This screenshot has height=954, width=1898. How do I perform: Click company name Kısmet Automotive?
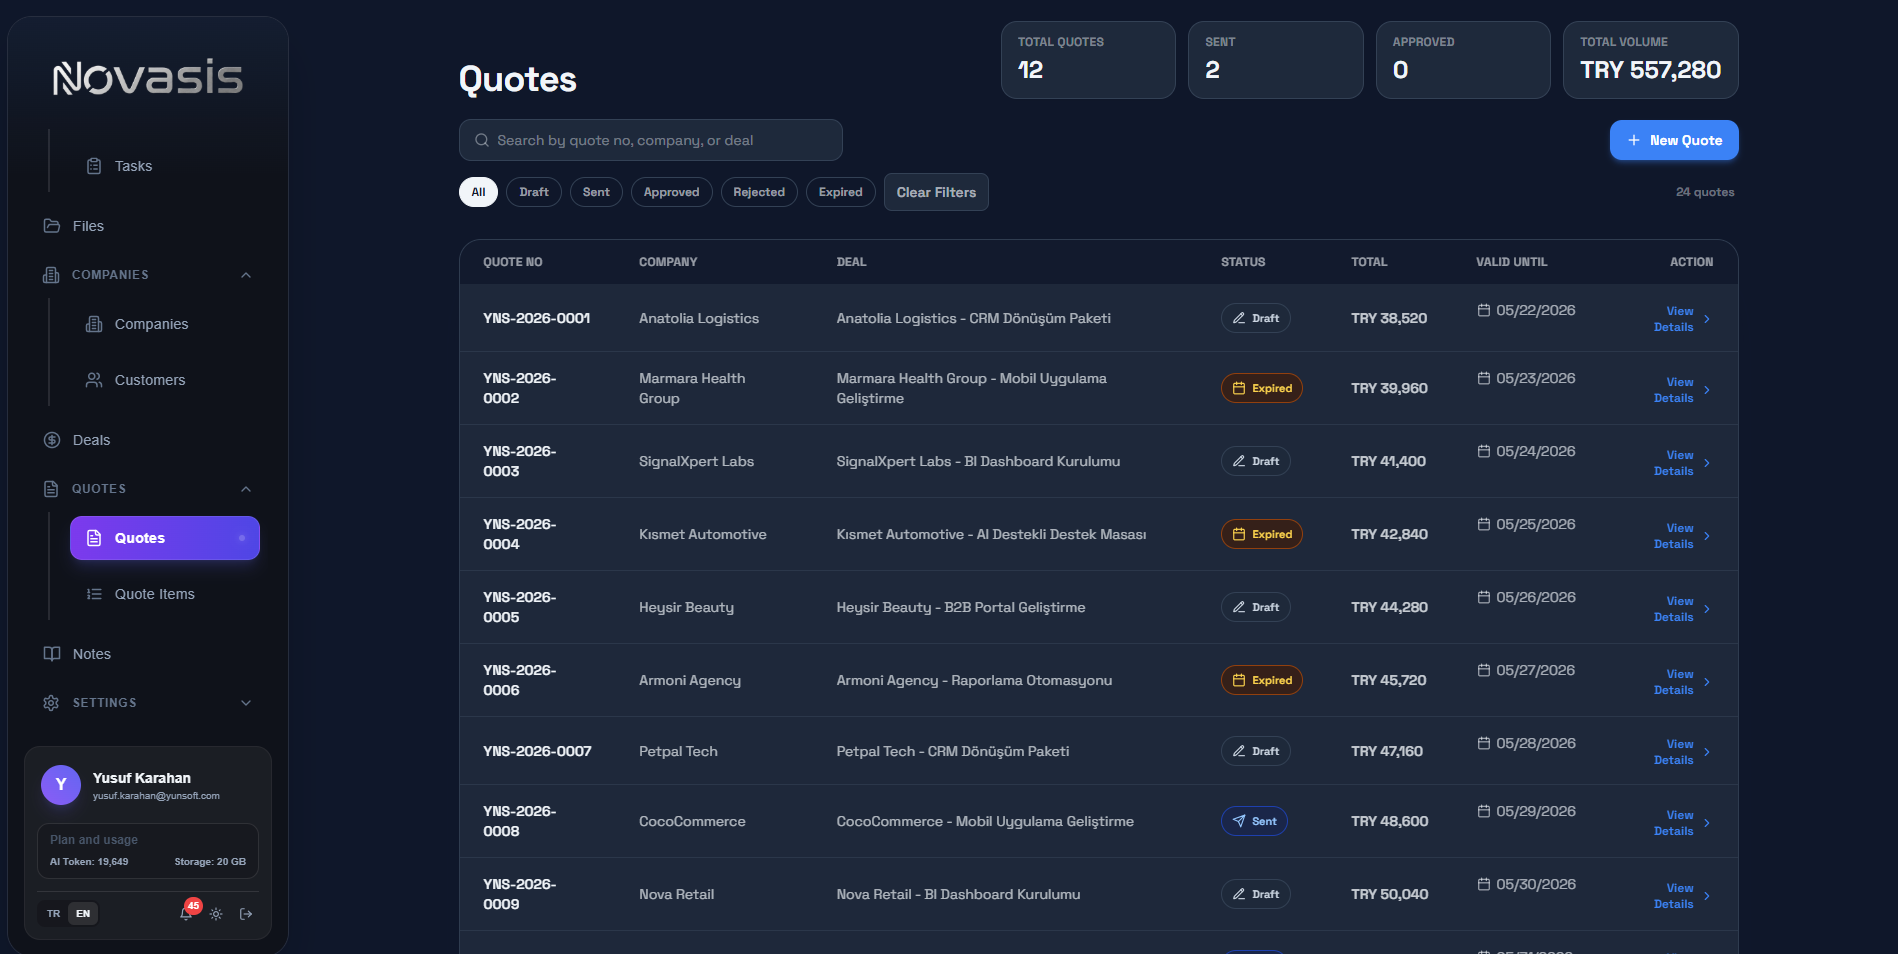coord(703,534)
